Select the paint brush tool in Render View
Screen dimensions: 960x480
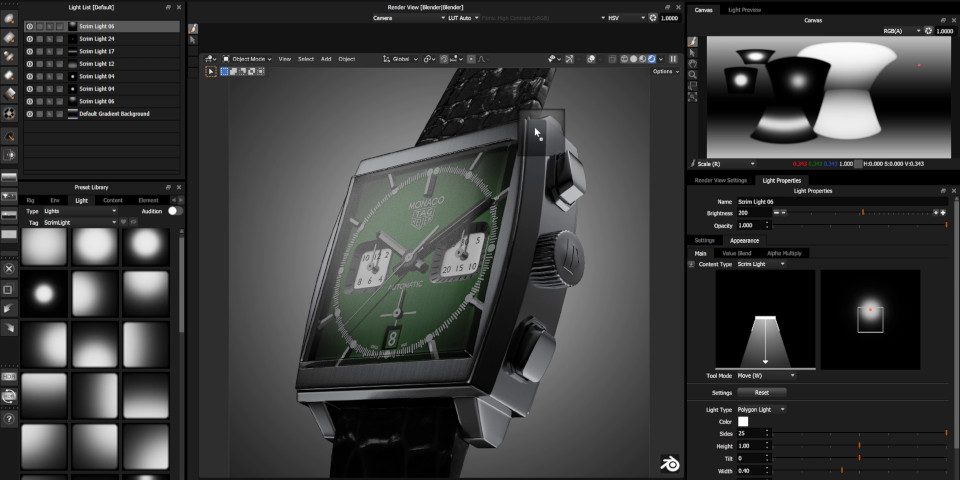(x=192, y=28)
